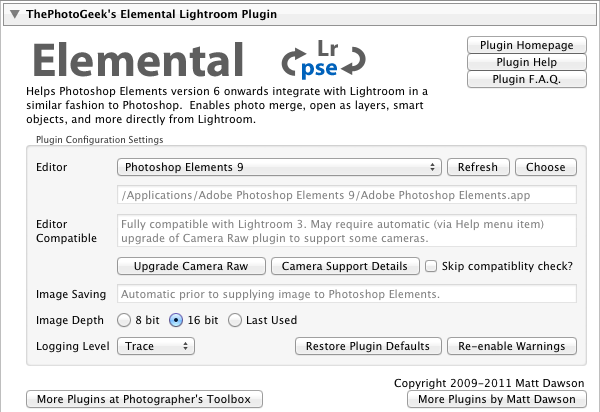Expand the Logging Level Trace dropdown
The height and width of the screenshot is (412, 600).
pos(155,346)
